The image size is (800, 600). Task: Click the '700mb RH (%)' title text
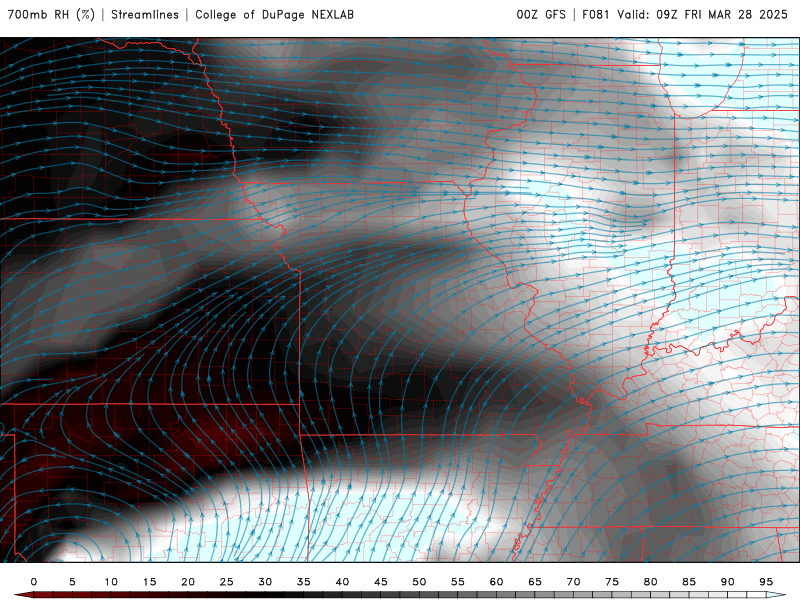click(51, 14)
